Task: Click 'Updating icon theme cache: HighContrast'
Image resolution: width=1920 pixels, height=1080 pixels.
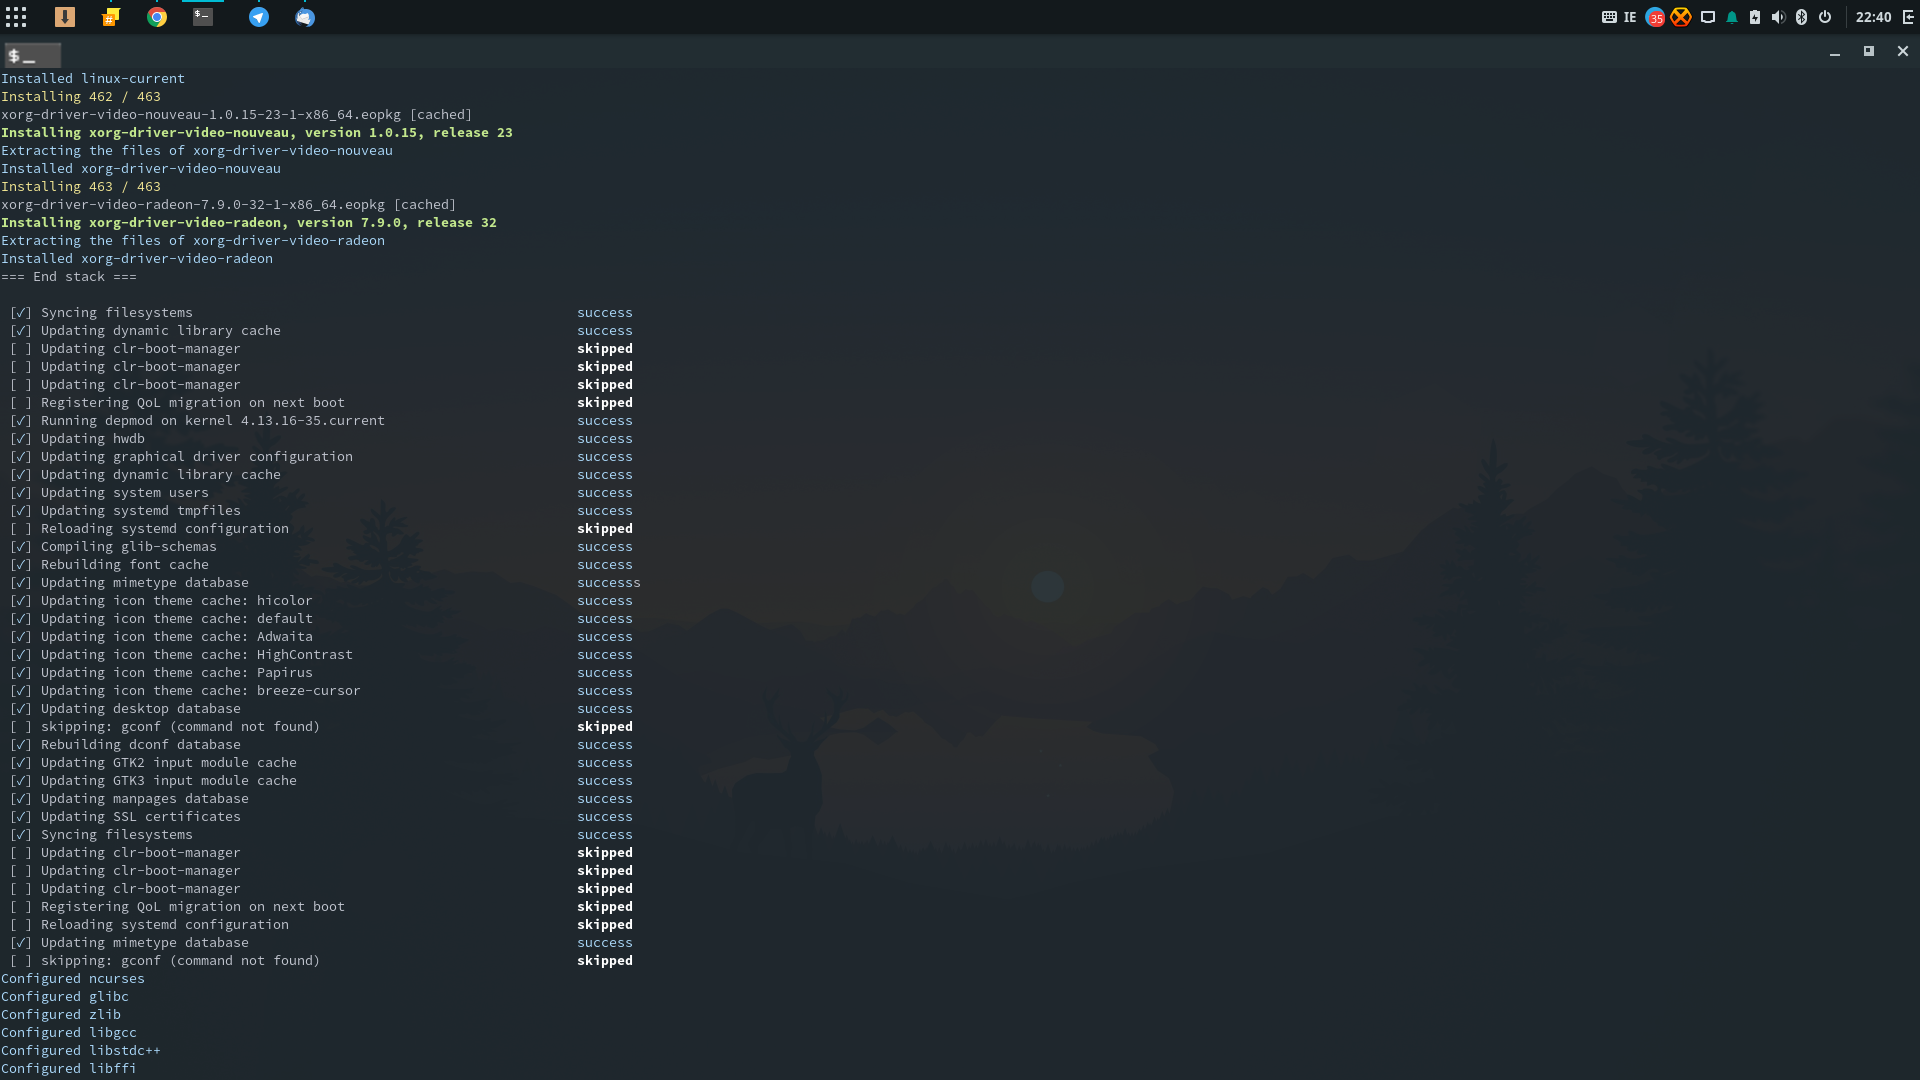Action: pos(197,654)
